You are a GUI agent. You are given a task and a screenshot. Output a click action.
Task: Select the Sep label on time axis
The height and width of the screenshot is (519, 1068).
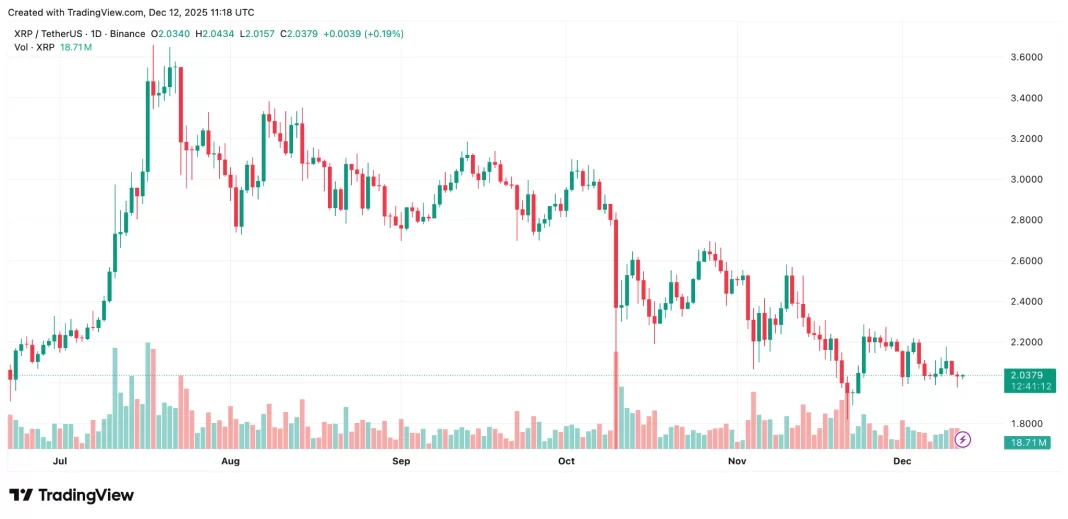401,461
